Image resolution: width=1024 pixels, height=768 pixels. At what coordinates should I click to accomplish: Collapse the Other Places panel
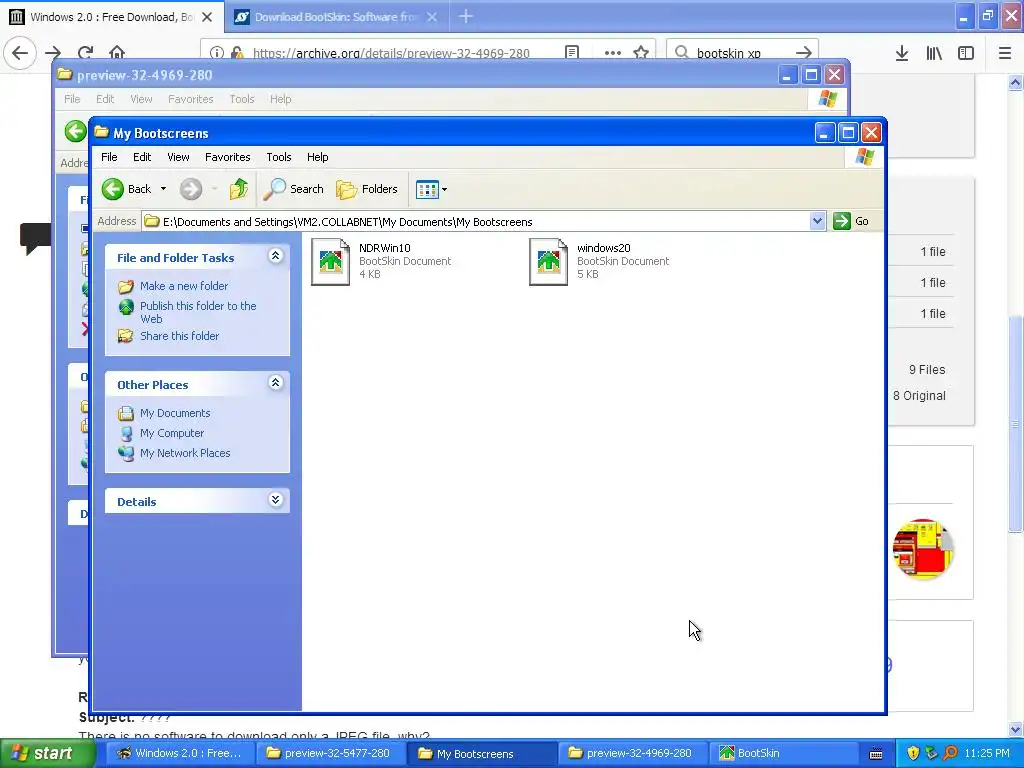pos(276,383)
